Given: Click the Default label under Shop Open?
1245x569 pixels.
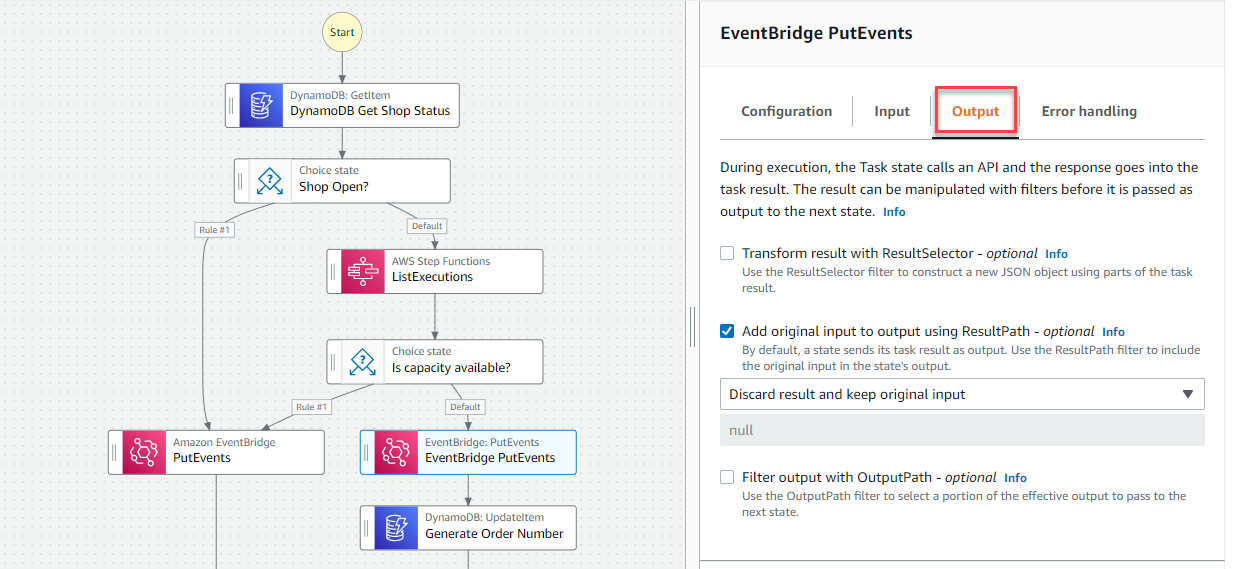Looking at the screenshot, I should point(426,225).
